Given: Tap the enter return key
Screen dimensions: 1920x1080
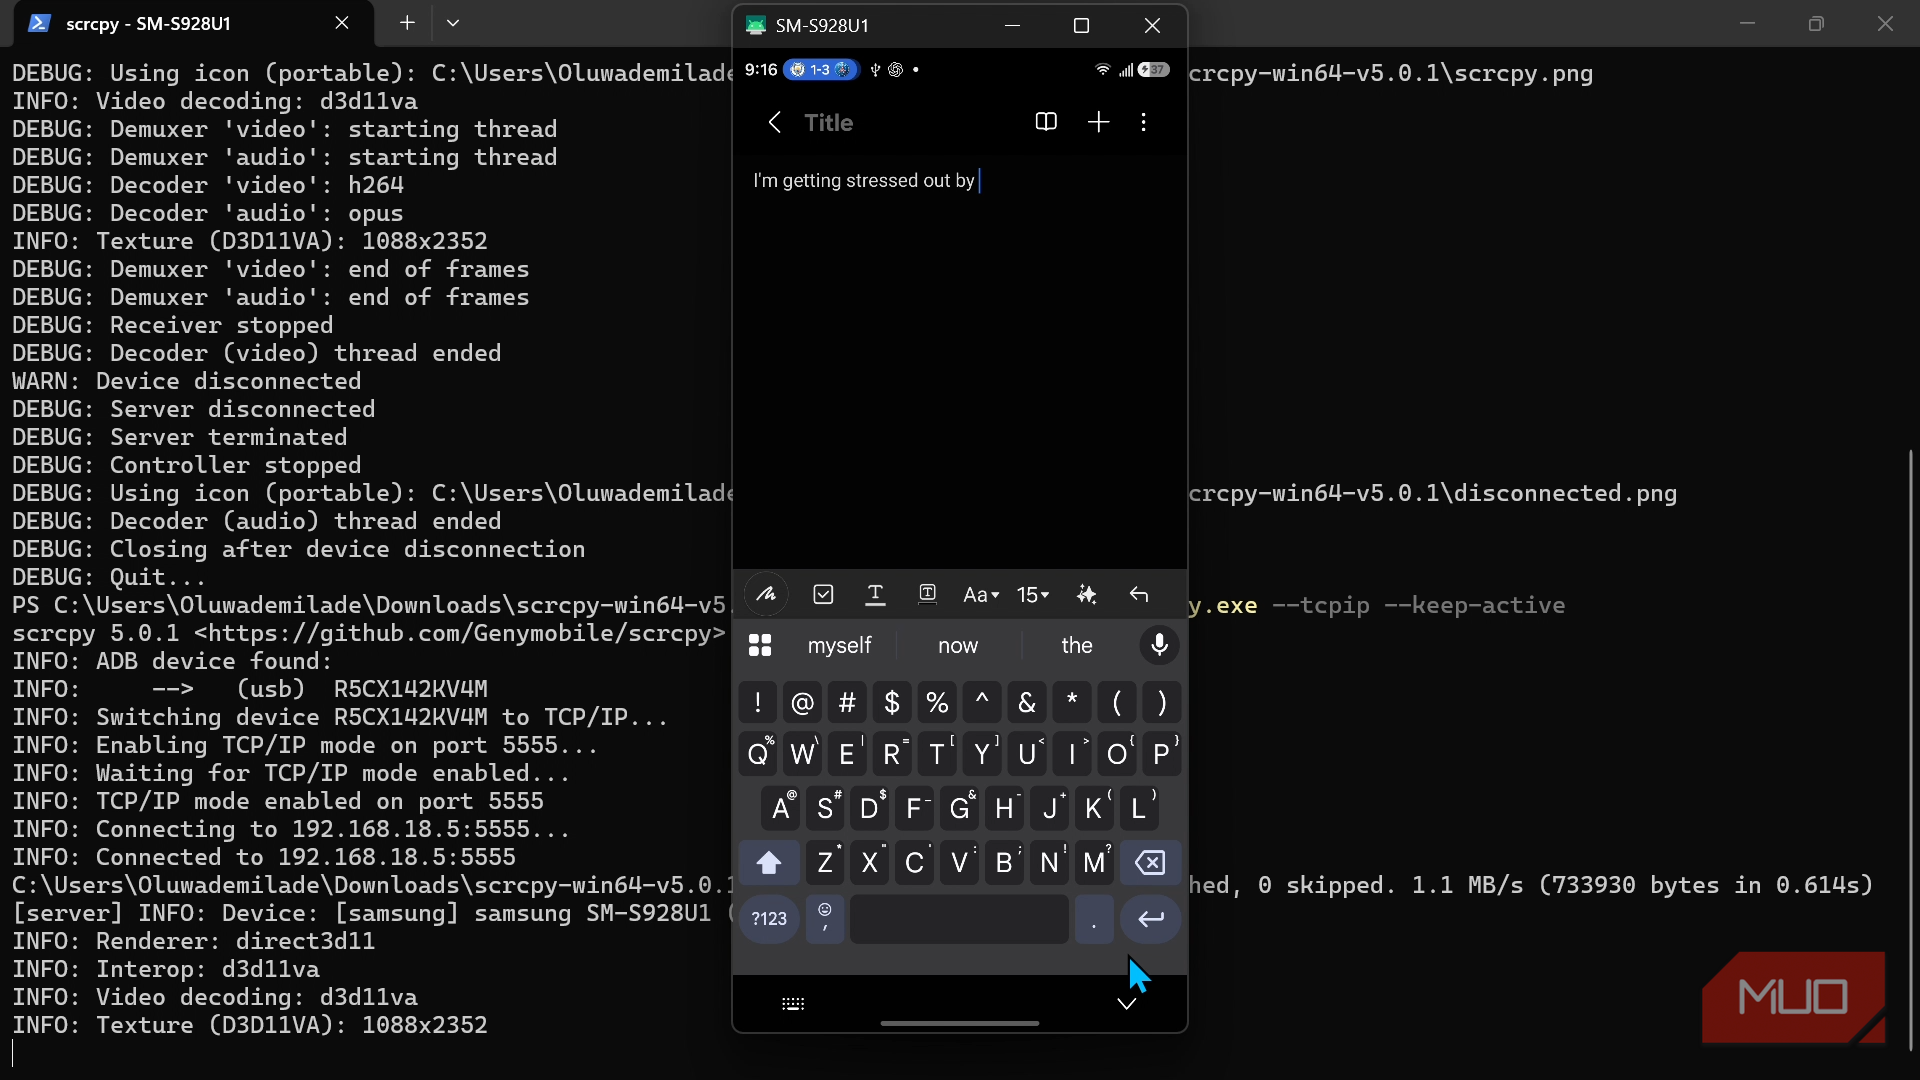Looking at the screenshot, I should [1151, 919].
